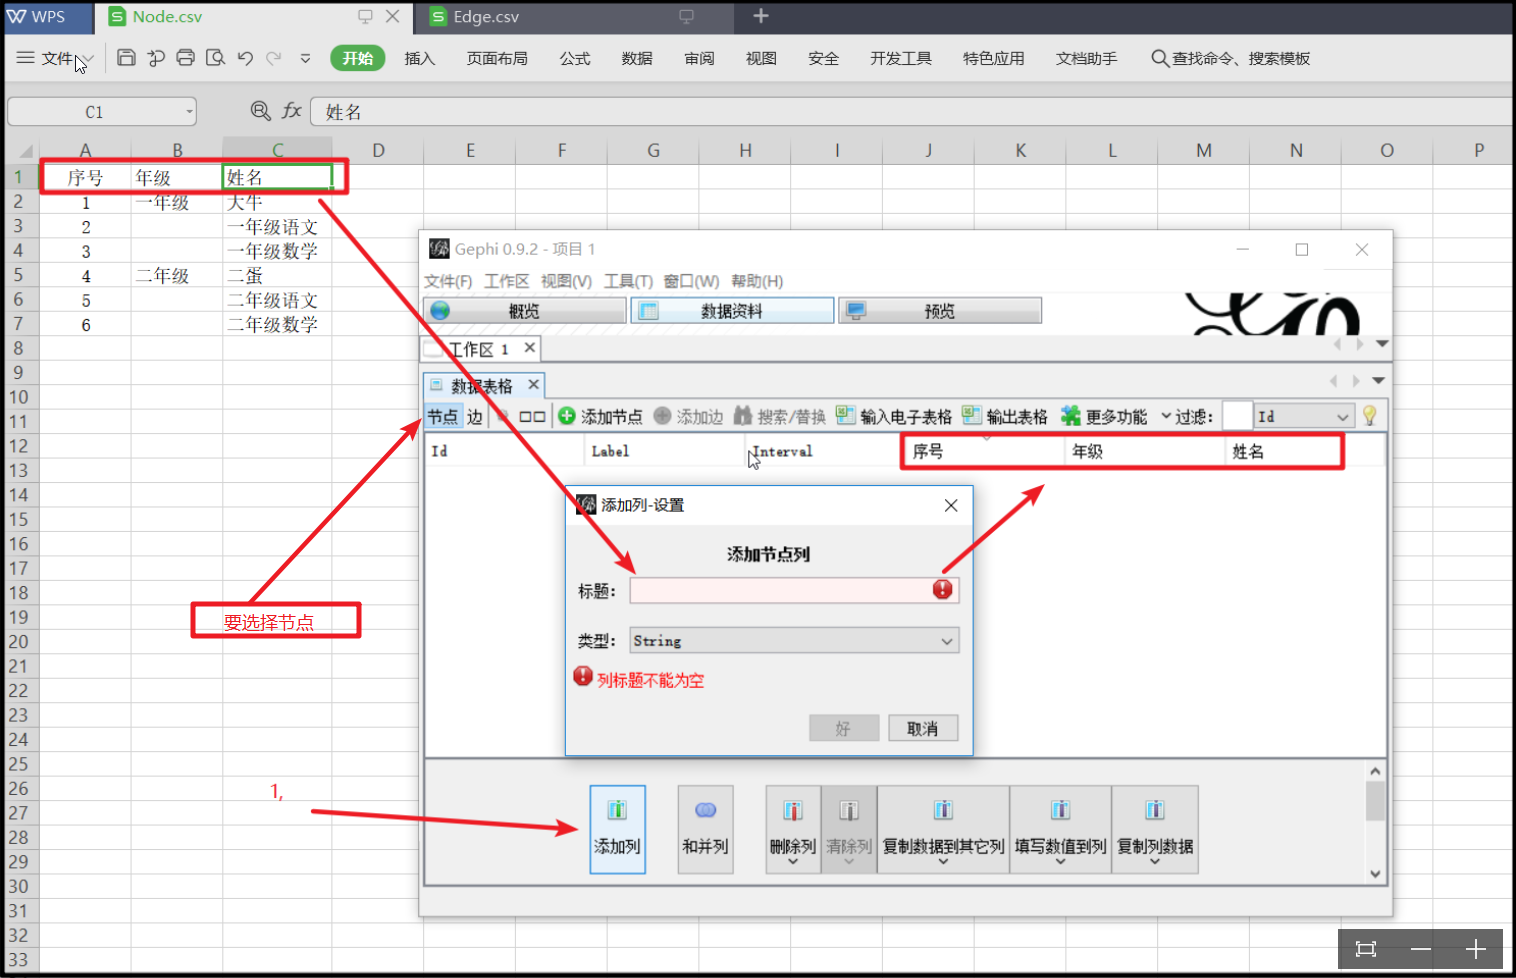
Task: Select column header D in spreadsheet
Action: [378, 150]
